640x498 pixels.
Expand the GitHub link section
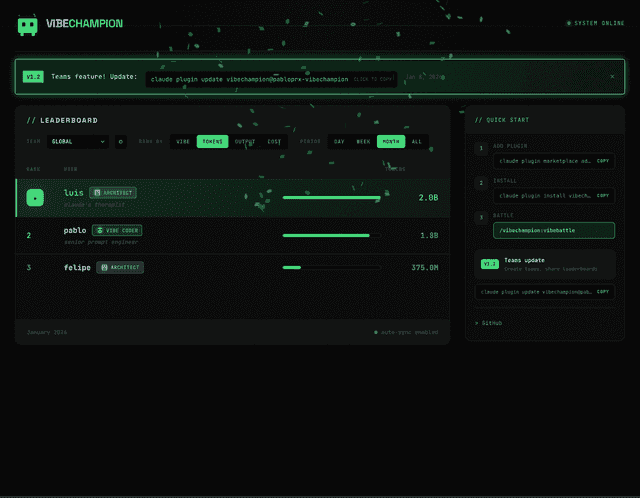[489, 323]
